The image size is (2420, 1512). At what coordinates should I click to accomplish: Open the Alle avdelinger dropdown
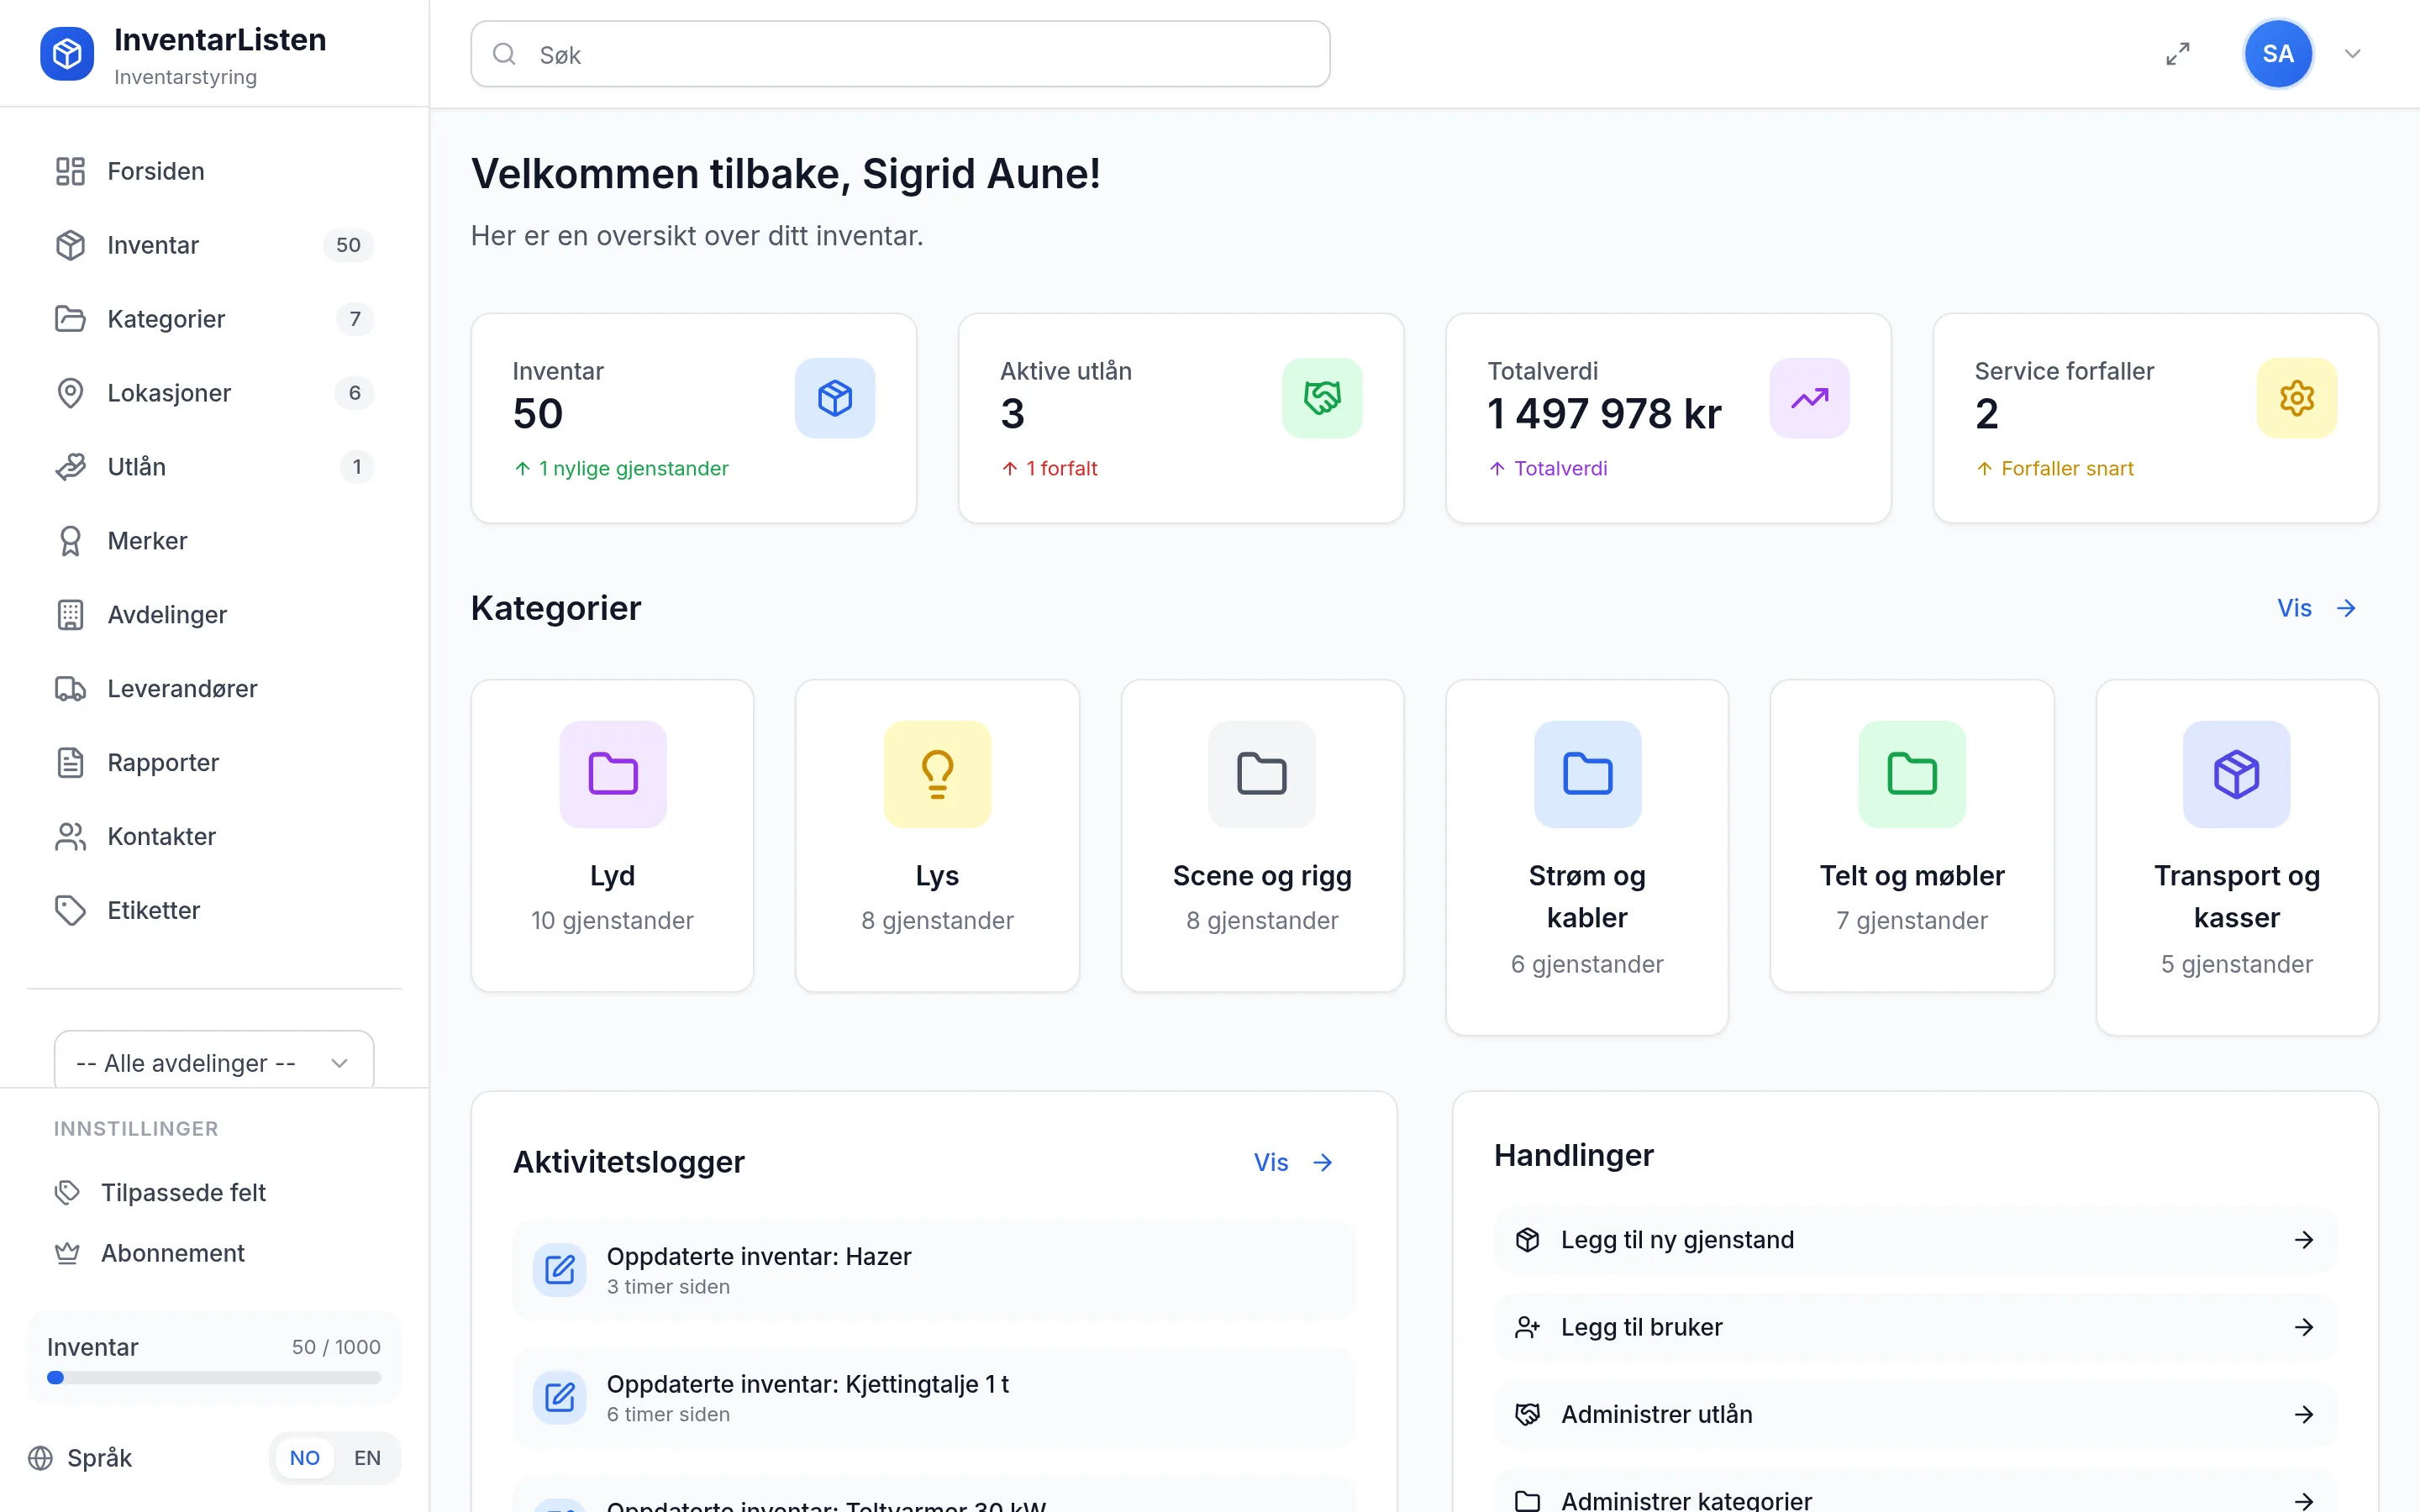click(214, 1062)
